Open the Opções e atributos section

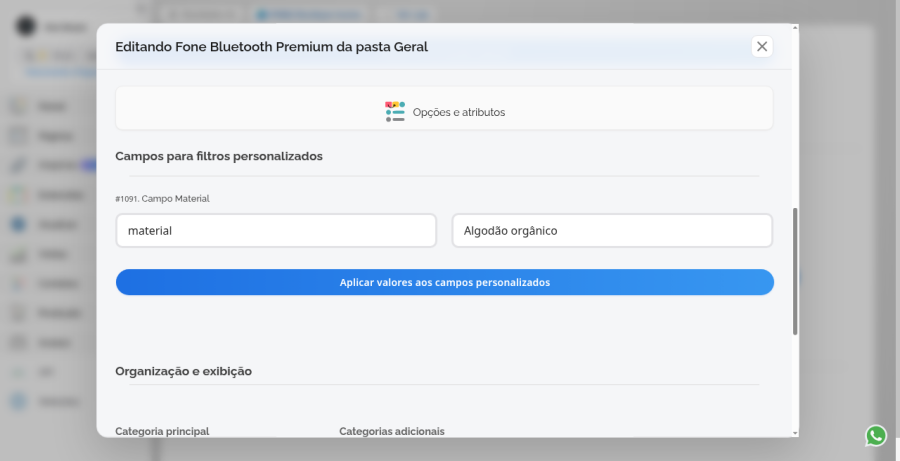click(x=444, y=109)
